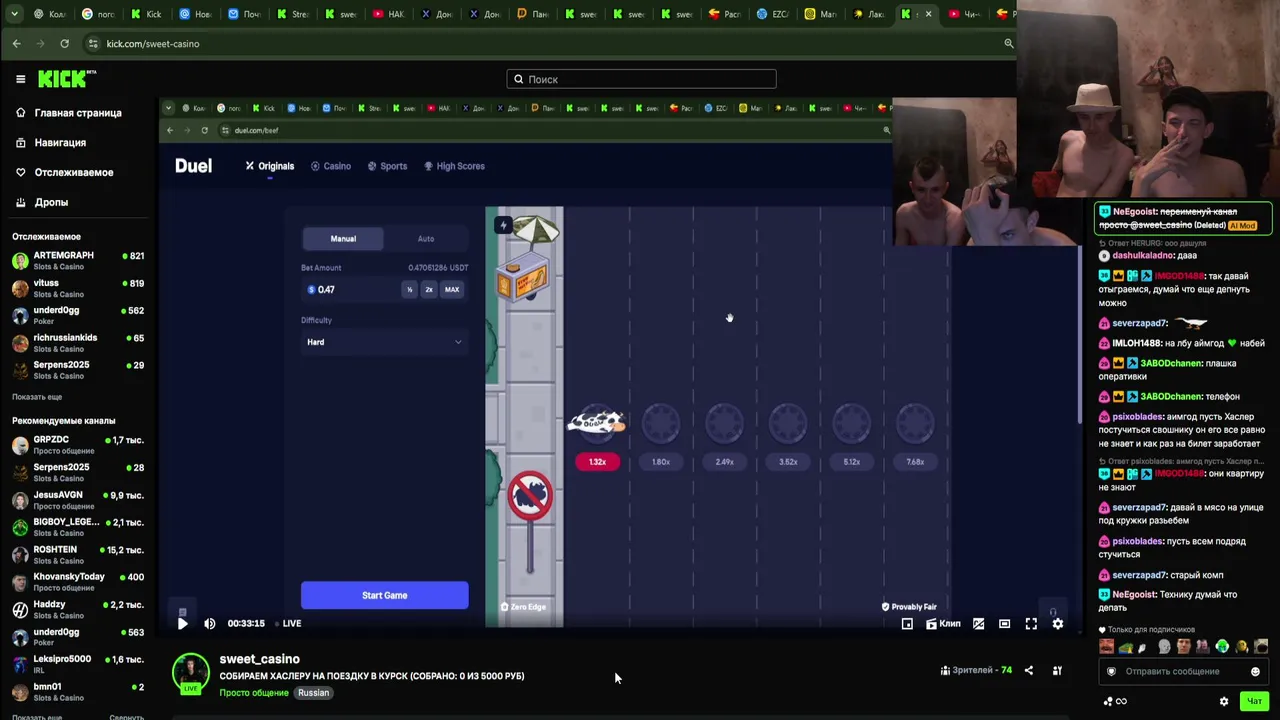Close the active Kick browser tab
1280x720 pixels.
(x=928, y=14)
